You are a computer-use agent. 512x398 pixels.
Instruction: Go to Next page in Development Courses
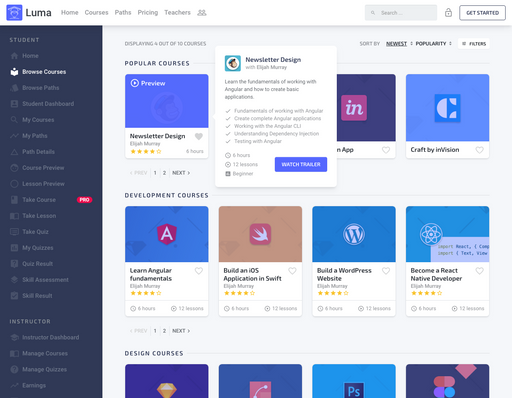tap(181, 331)
